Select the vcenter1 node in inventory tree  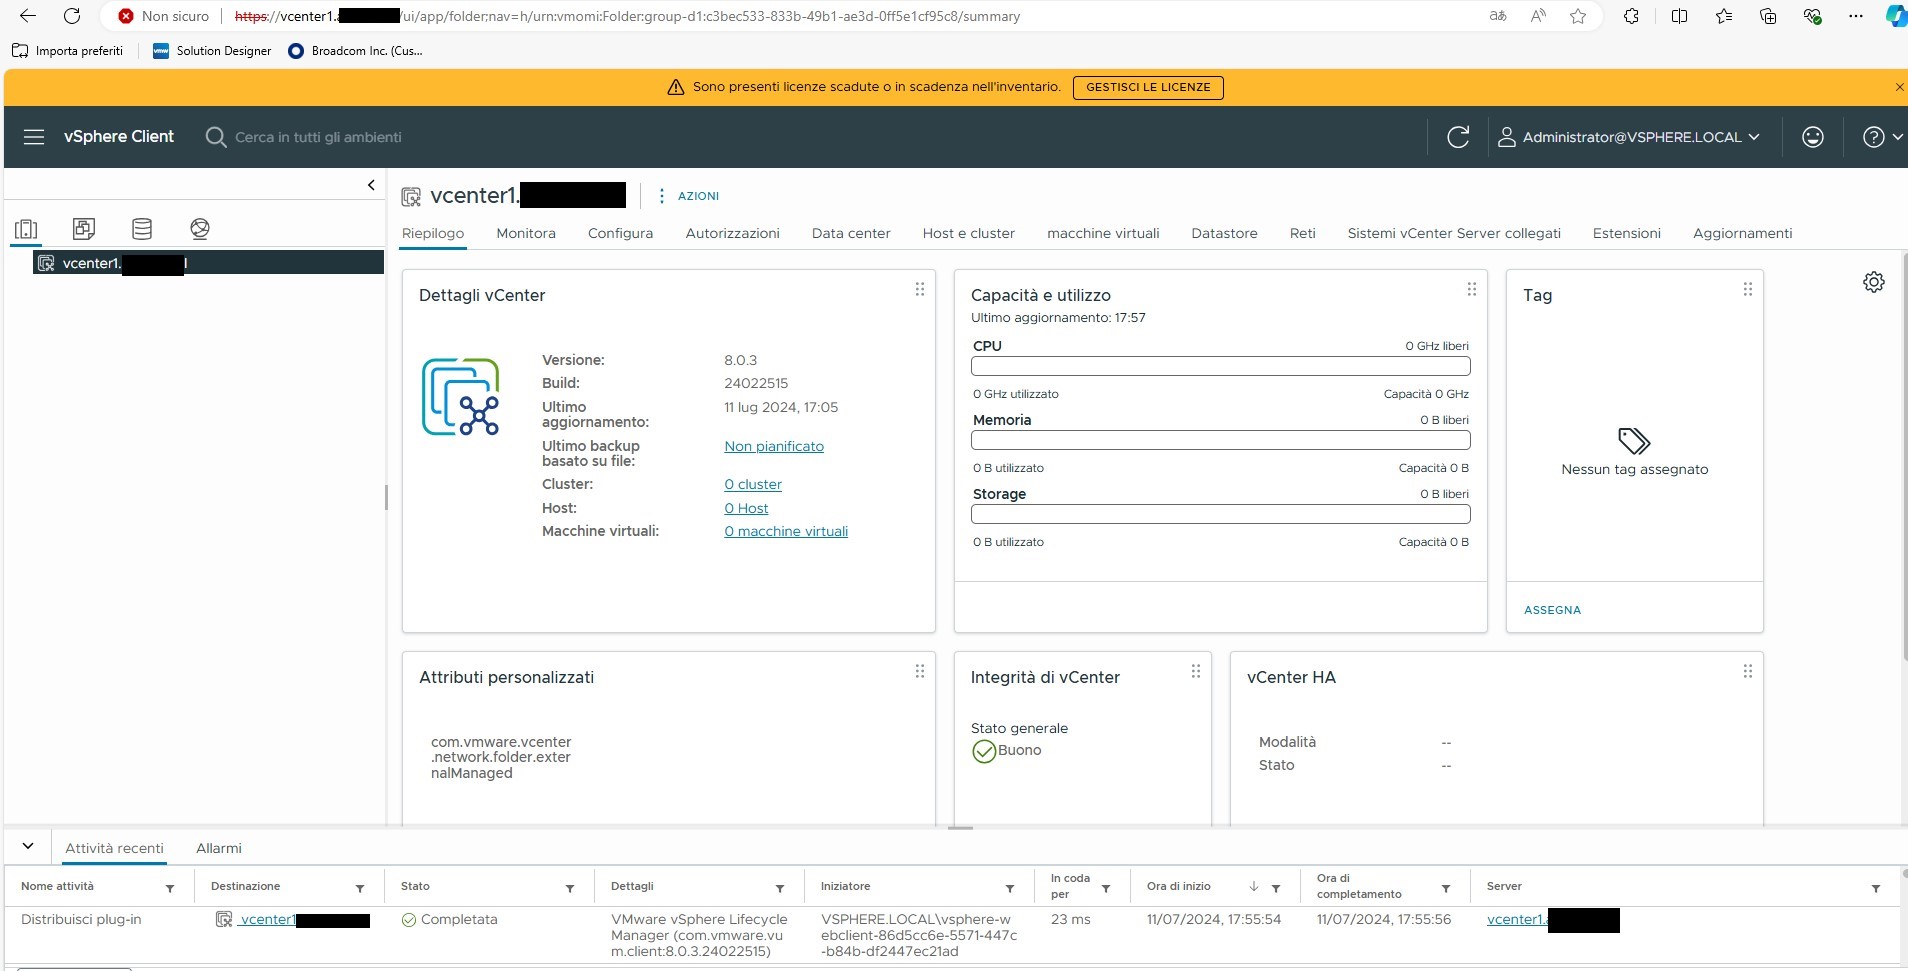click(208, 263)
